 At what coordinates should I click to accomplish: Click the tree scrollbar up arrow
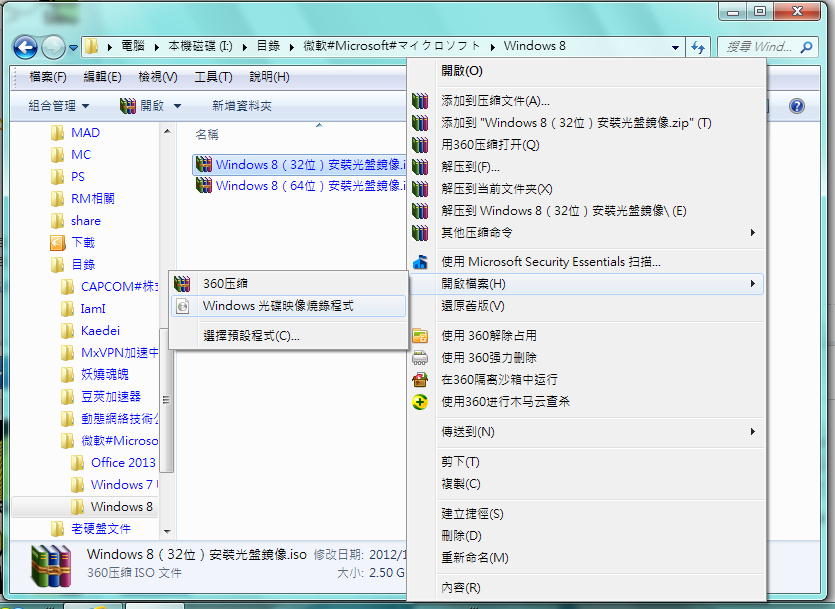pos(167,131)
